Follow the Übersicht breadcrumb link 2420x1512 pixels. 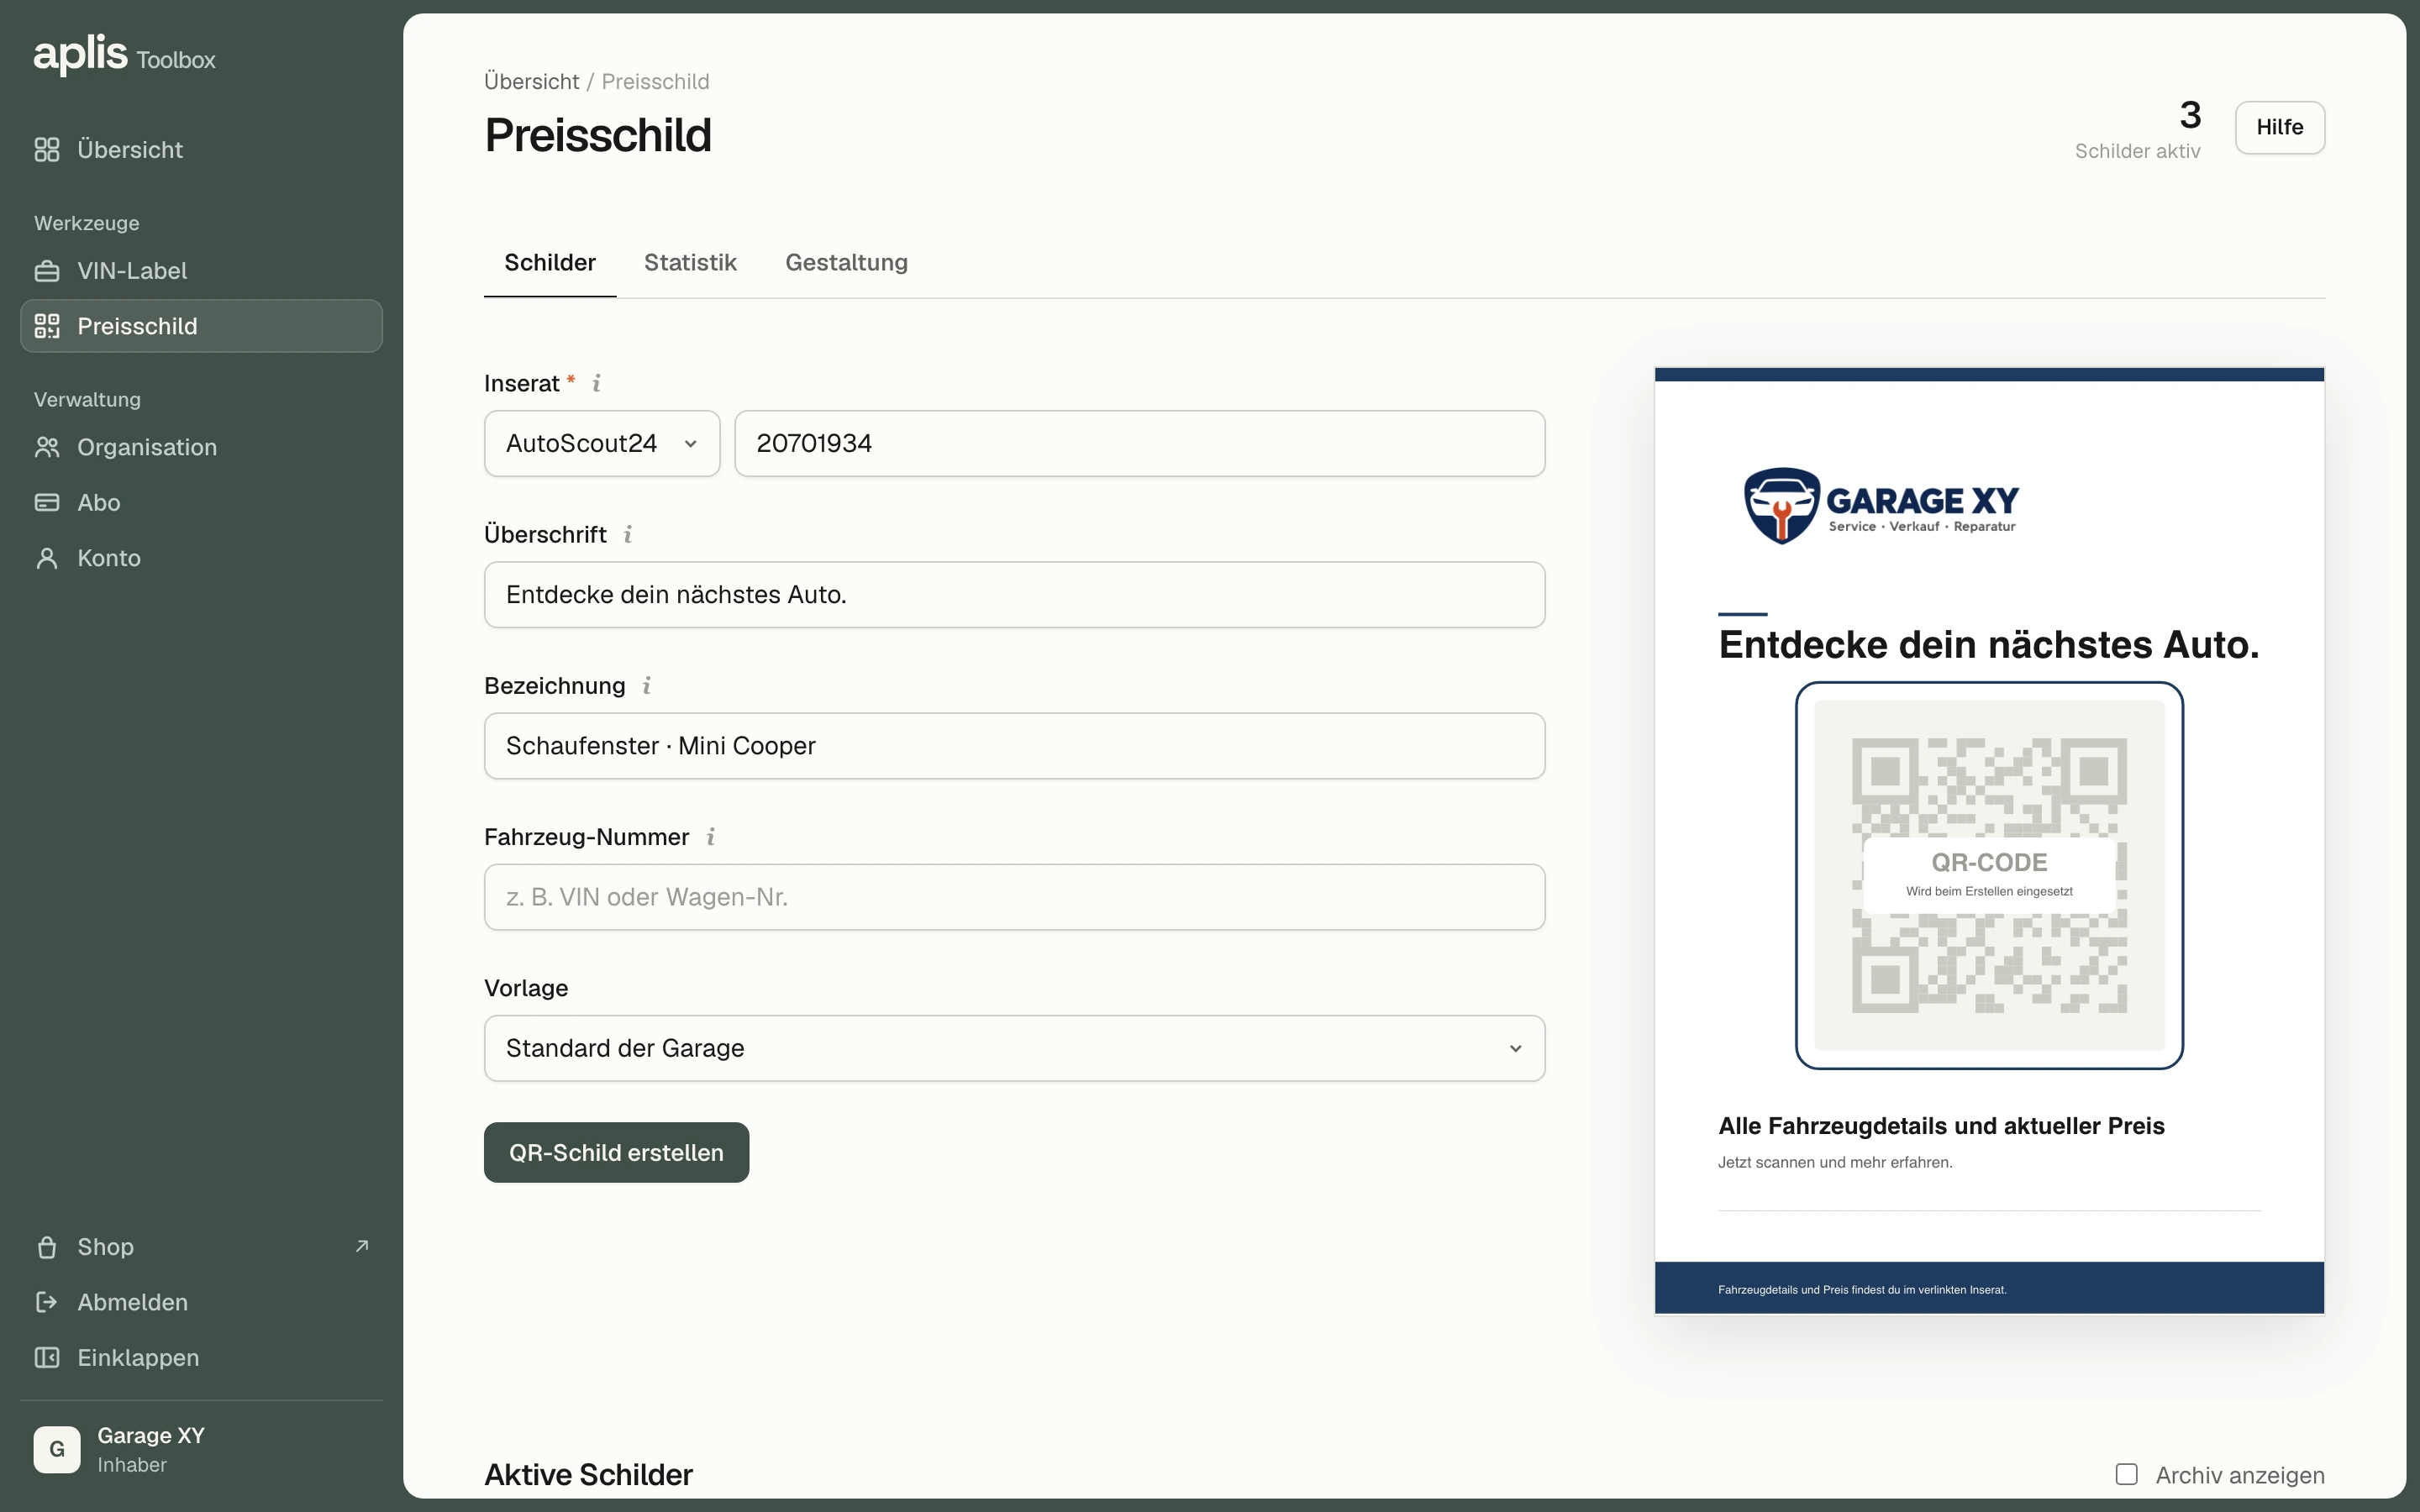click(x=531, y=82)
